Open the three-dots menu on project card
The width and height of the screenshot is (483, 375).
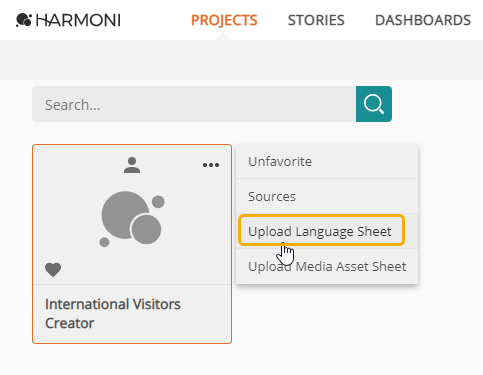(x=211, y=165)
